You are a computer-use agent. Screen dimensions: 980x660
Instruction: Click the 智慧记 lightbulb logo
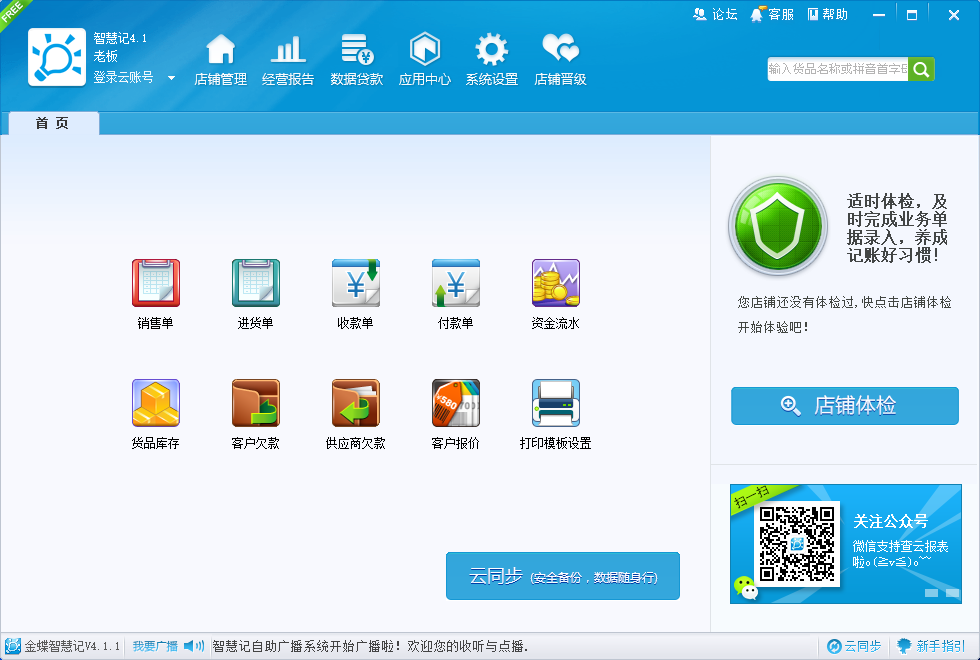(57, 57)
